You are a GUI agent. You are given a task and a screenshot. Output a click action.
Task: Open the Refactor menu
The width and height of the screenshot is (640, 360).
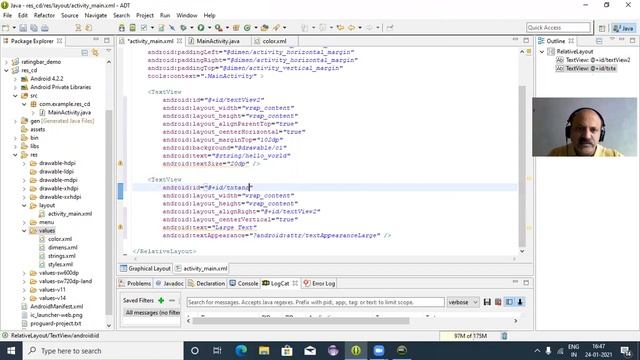[x=44, y=15]
